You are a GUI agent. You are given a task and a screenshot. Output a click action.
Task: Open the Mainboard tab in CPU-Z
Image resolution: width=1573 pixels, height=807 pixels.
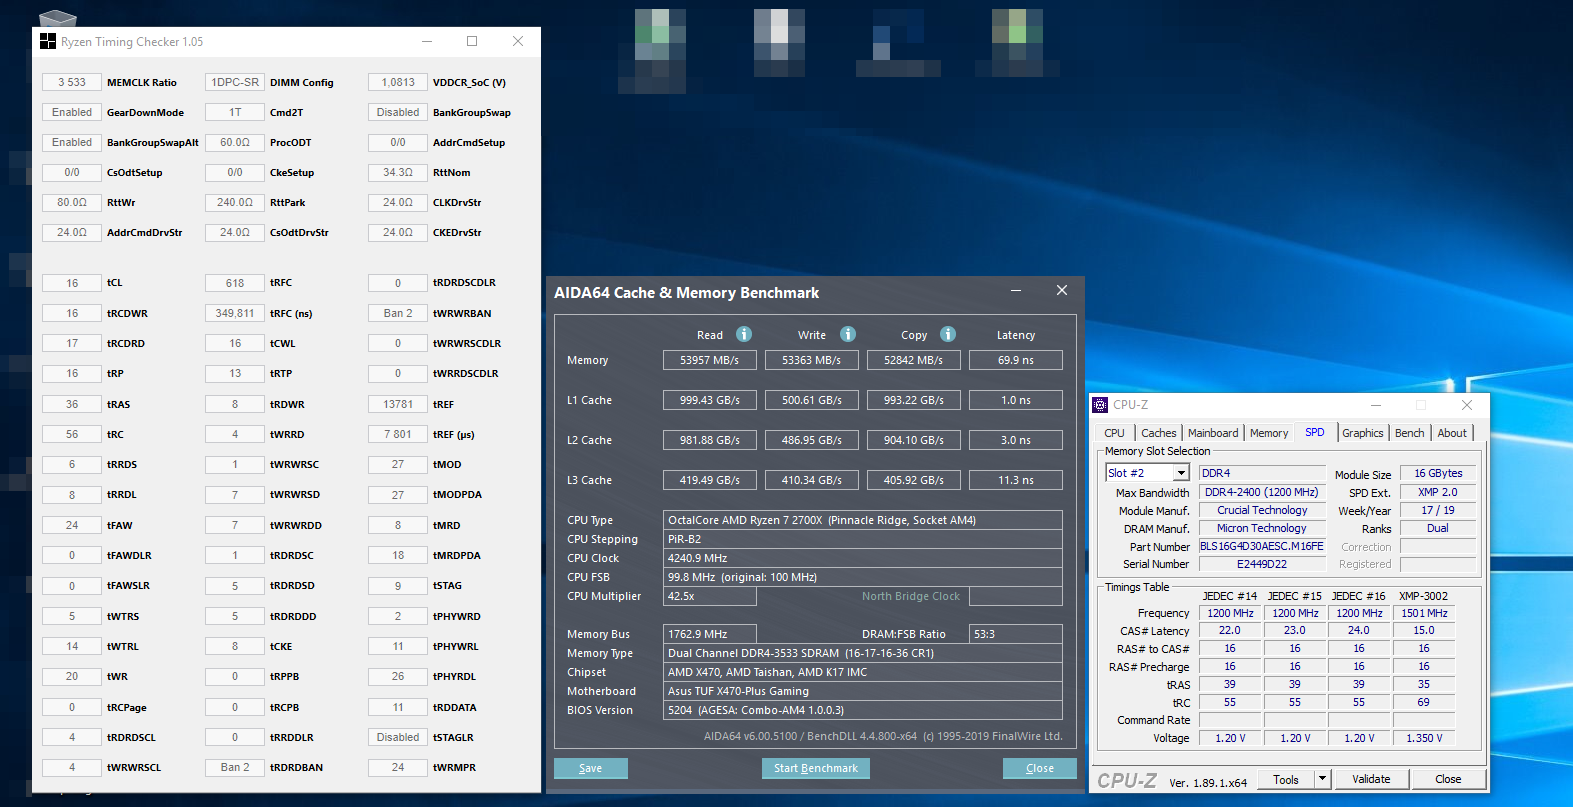click(1213, 433)
